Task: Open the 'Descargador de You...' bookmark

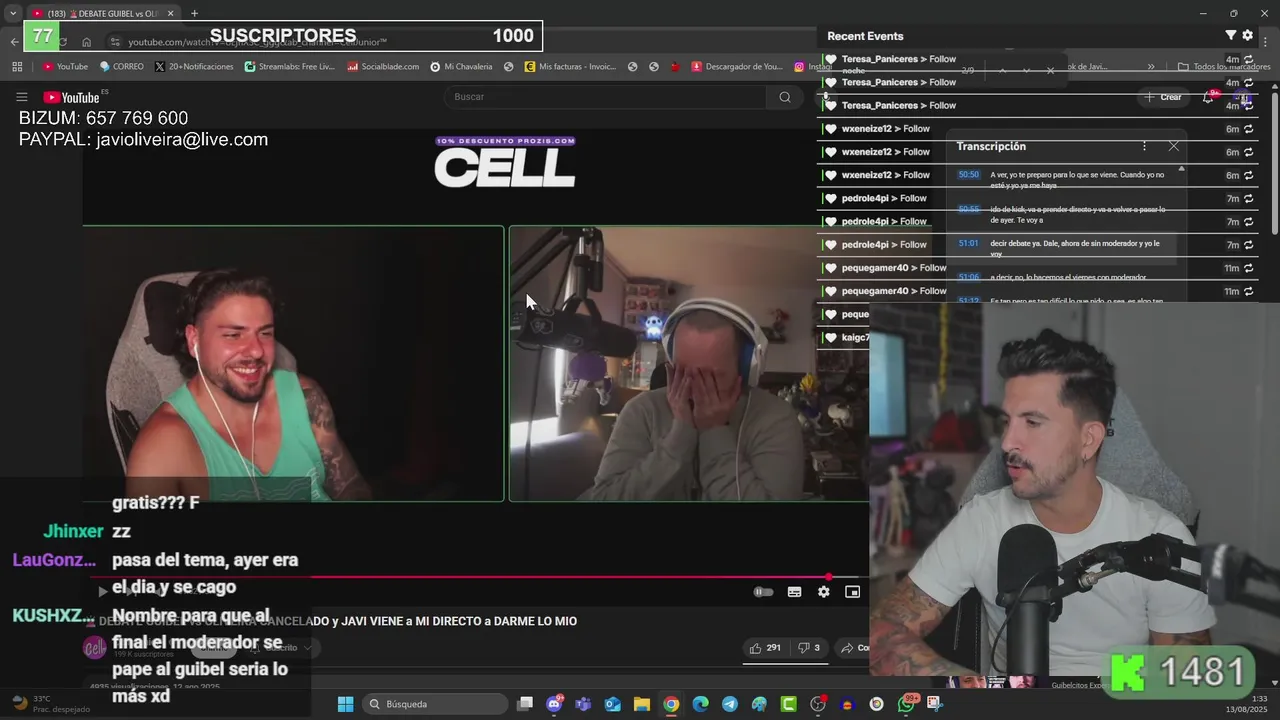Action: pos(737,67)
